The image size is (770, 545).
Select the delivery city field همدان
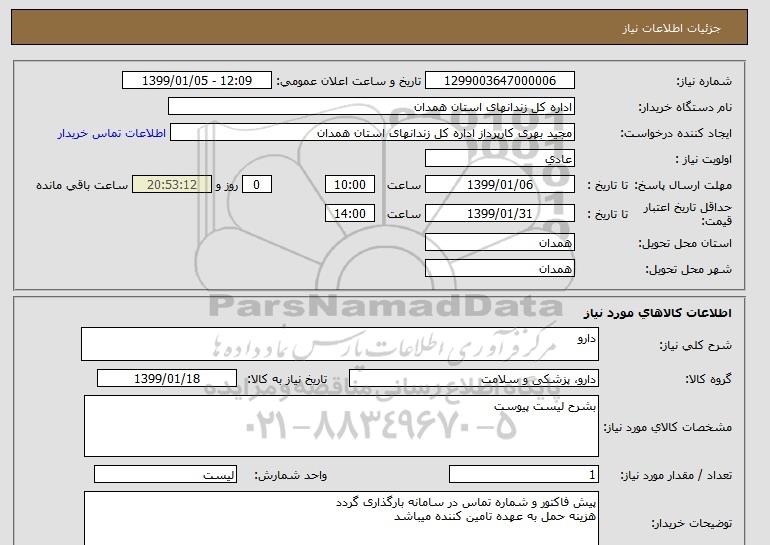point(499,269)
